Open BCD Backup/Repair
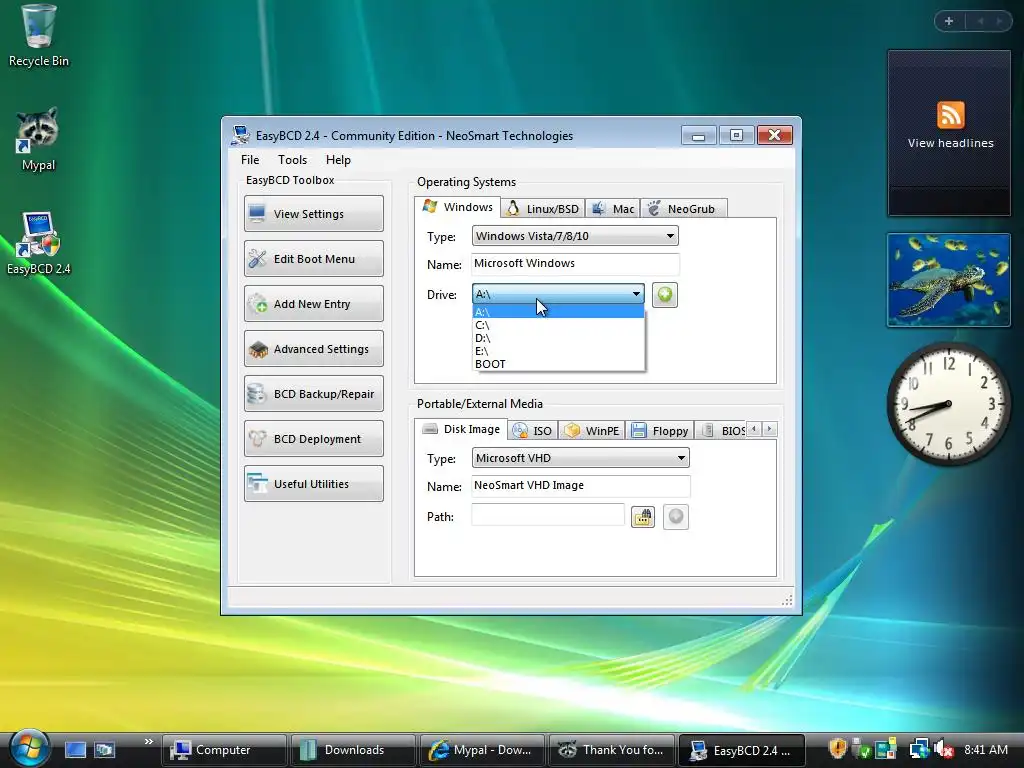Screen dimensions: 1024x768 (x=313, y=394)
